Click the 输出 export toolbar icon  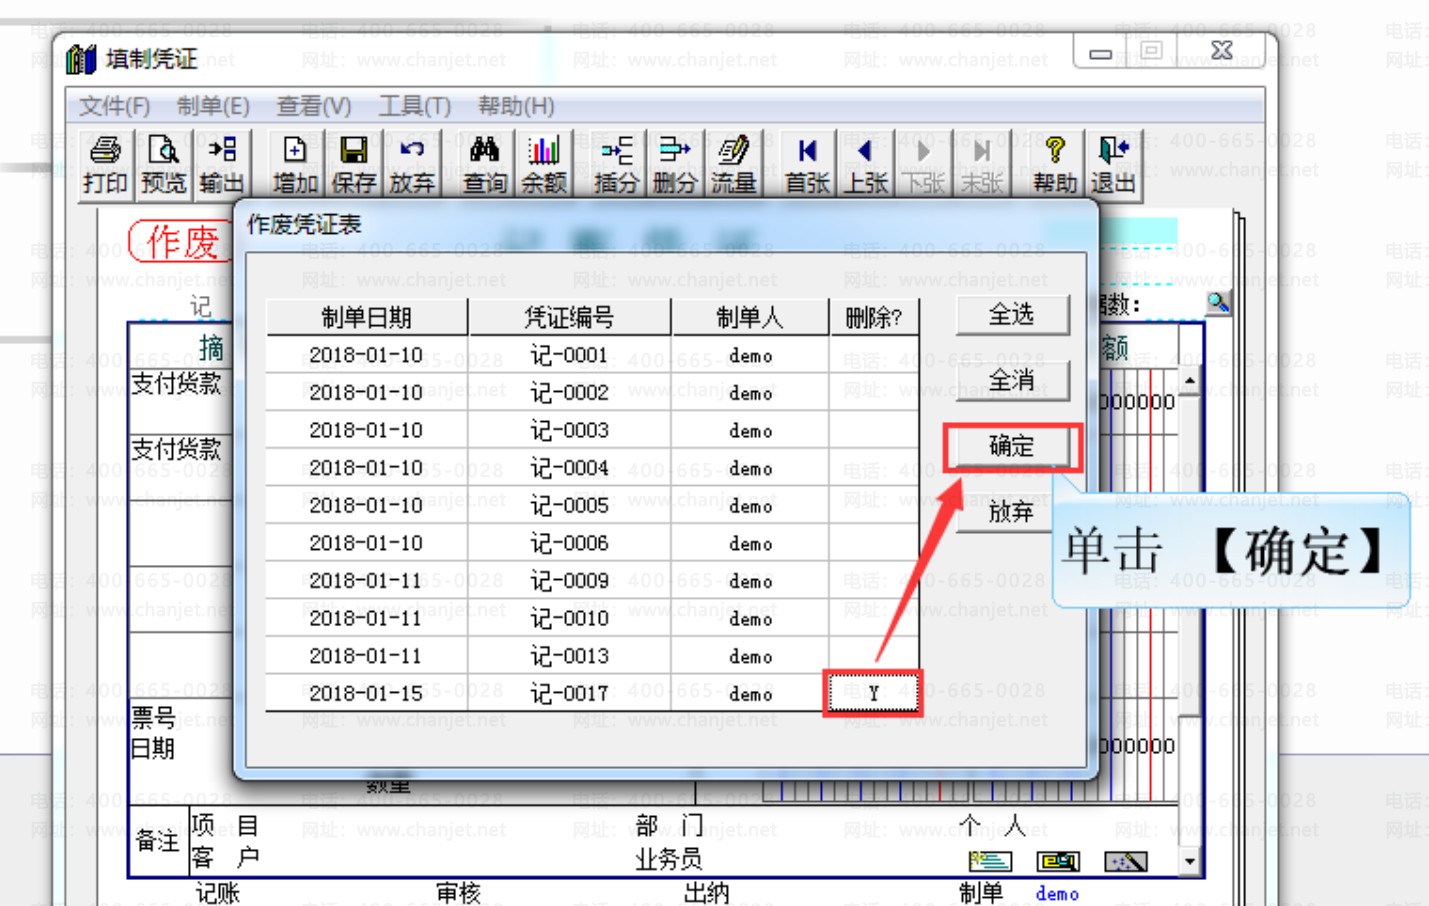coord(221,165)
